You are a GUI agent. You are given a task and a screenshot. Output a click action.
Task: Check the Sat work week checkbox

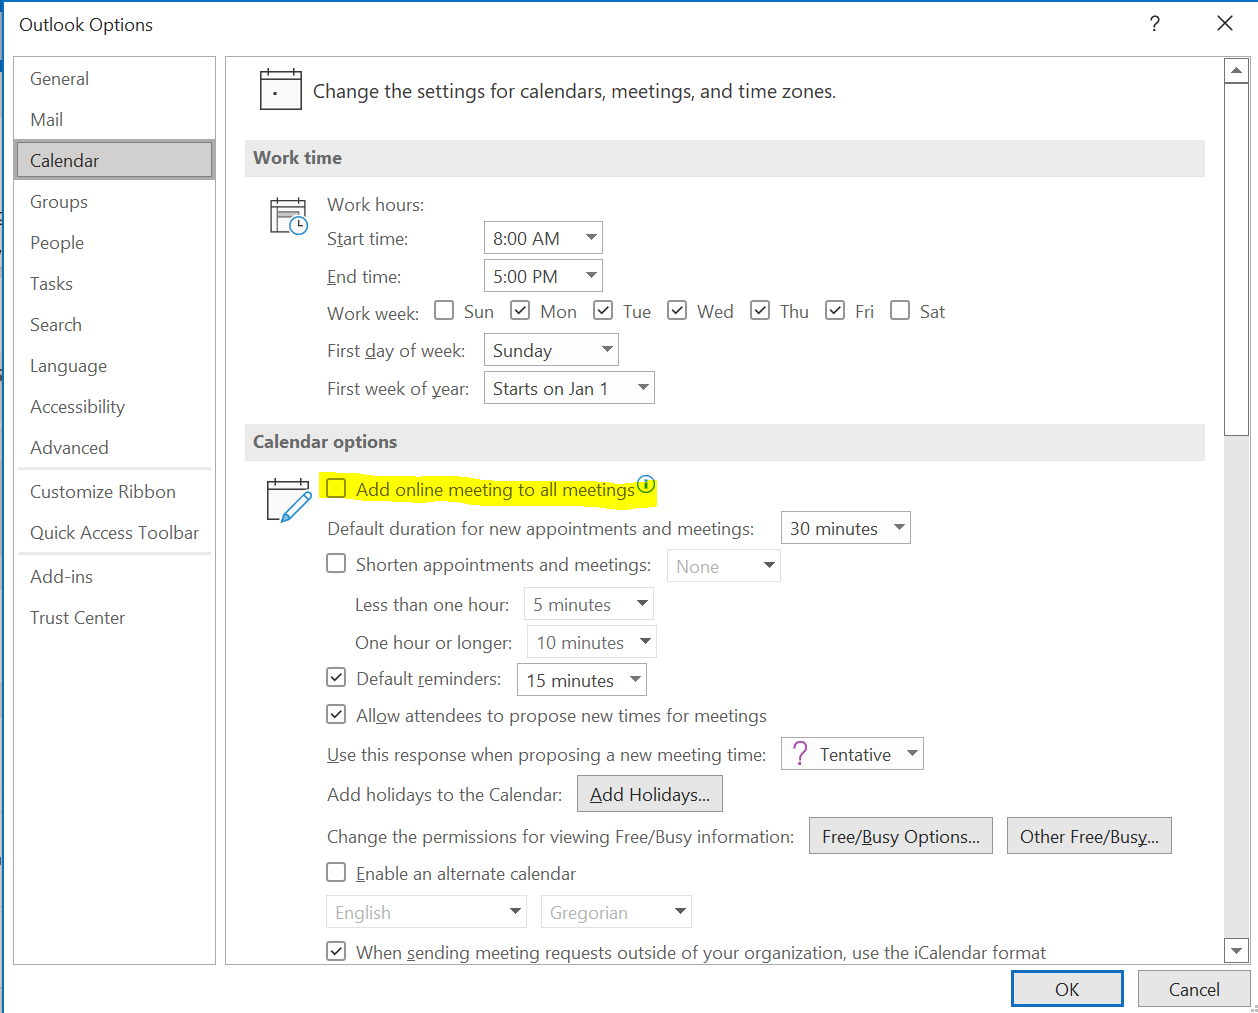click(x=900, y=310)
